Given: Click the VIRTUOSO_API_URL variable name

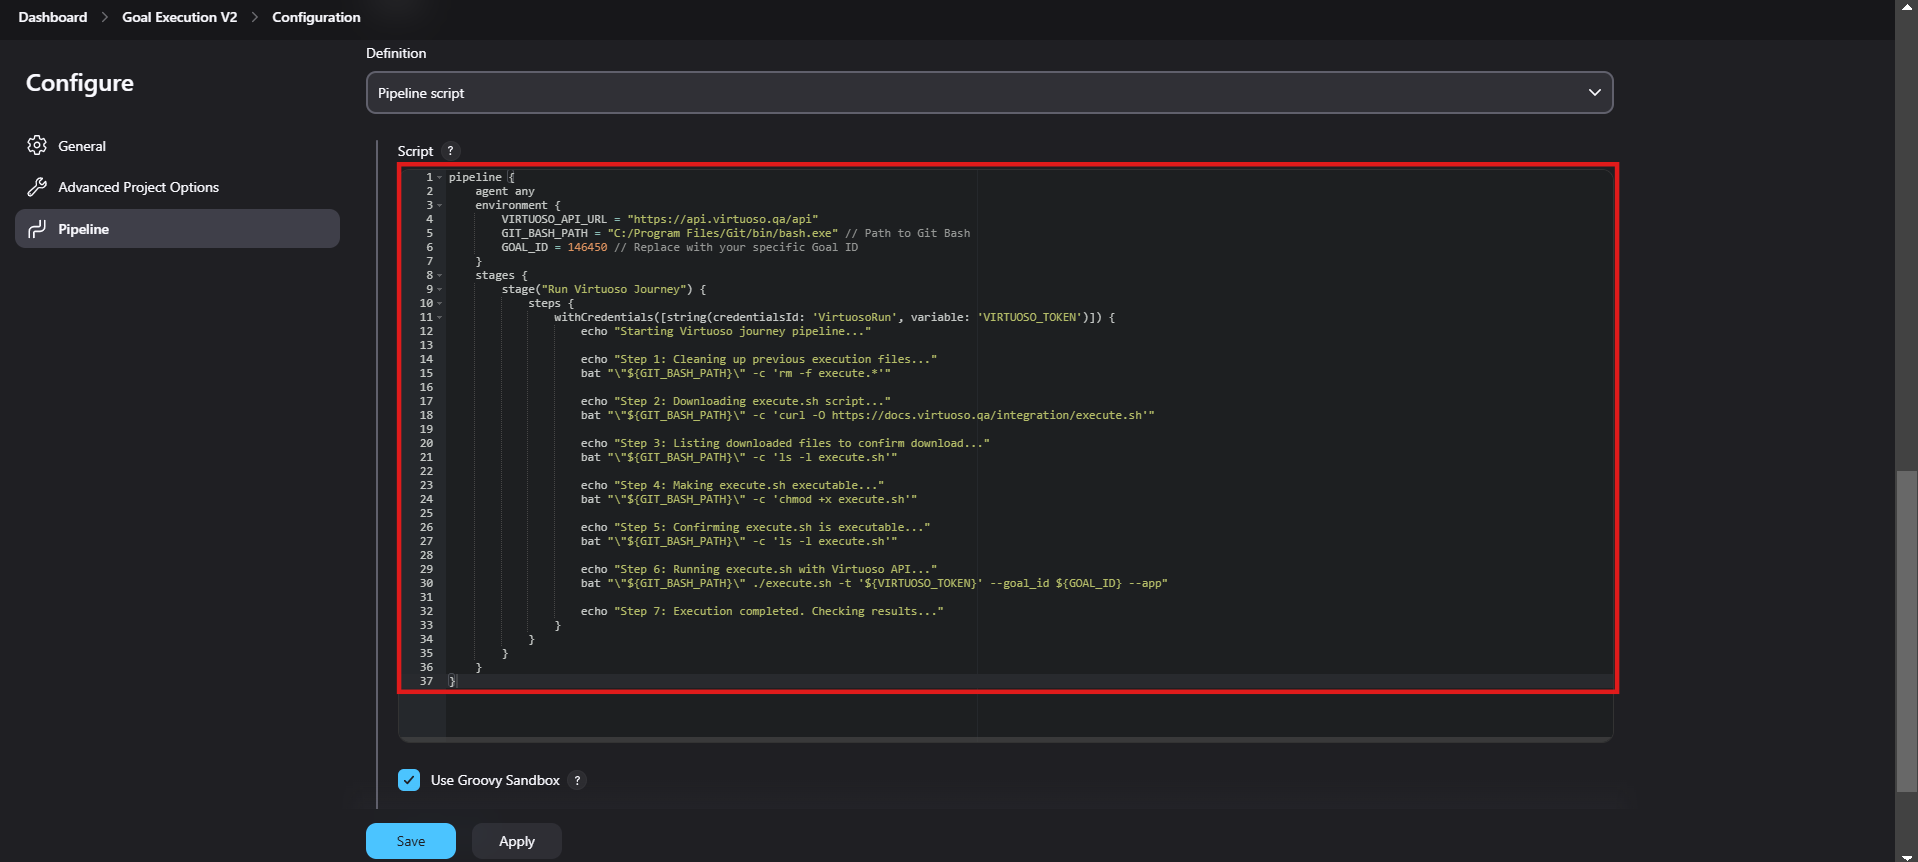Looking at the screenshot, I should pos(554,219).
